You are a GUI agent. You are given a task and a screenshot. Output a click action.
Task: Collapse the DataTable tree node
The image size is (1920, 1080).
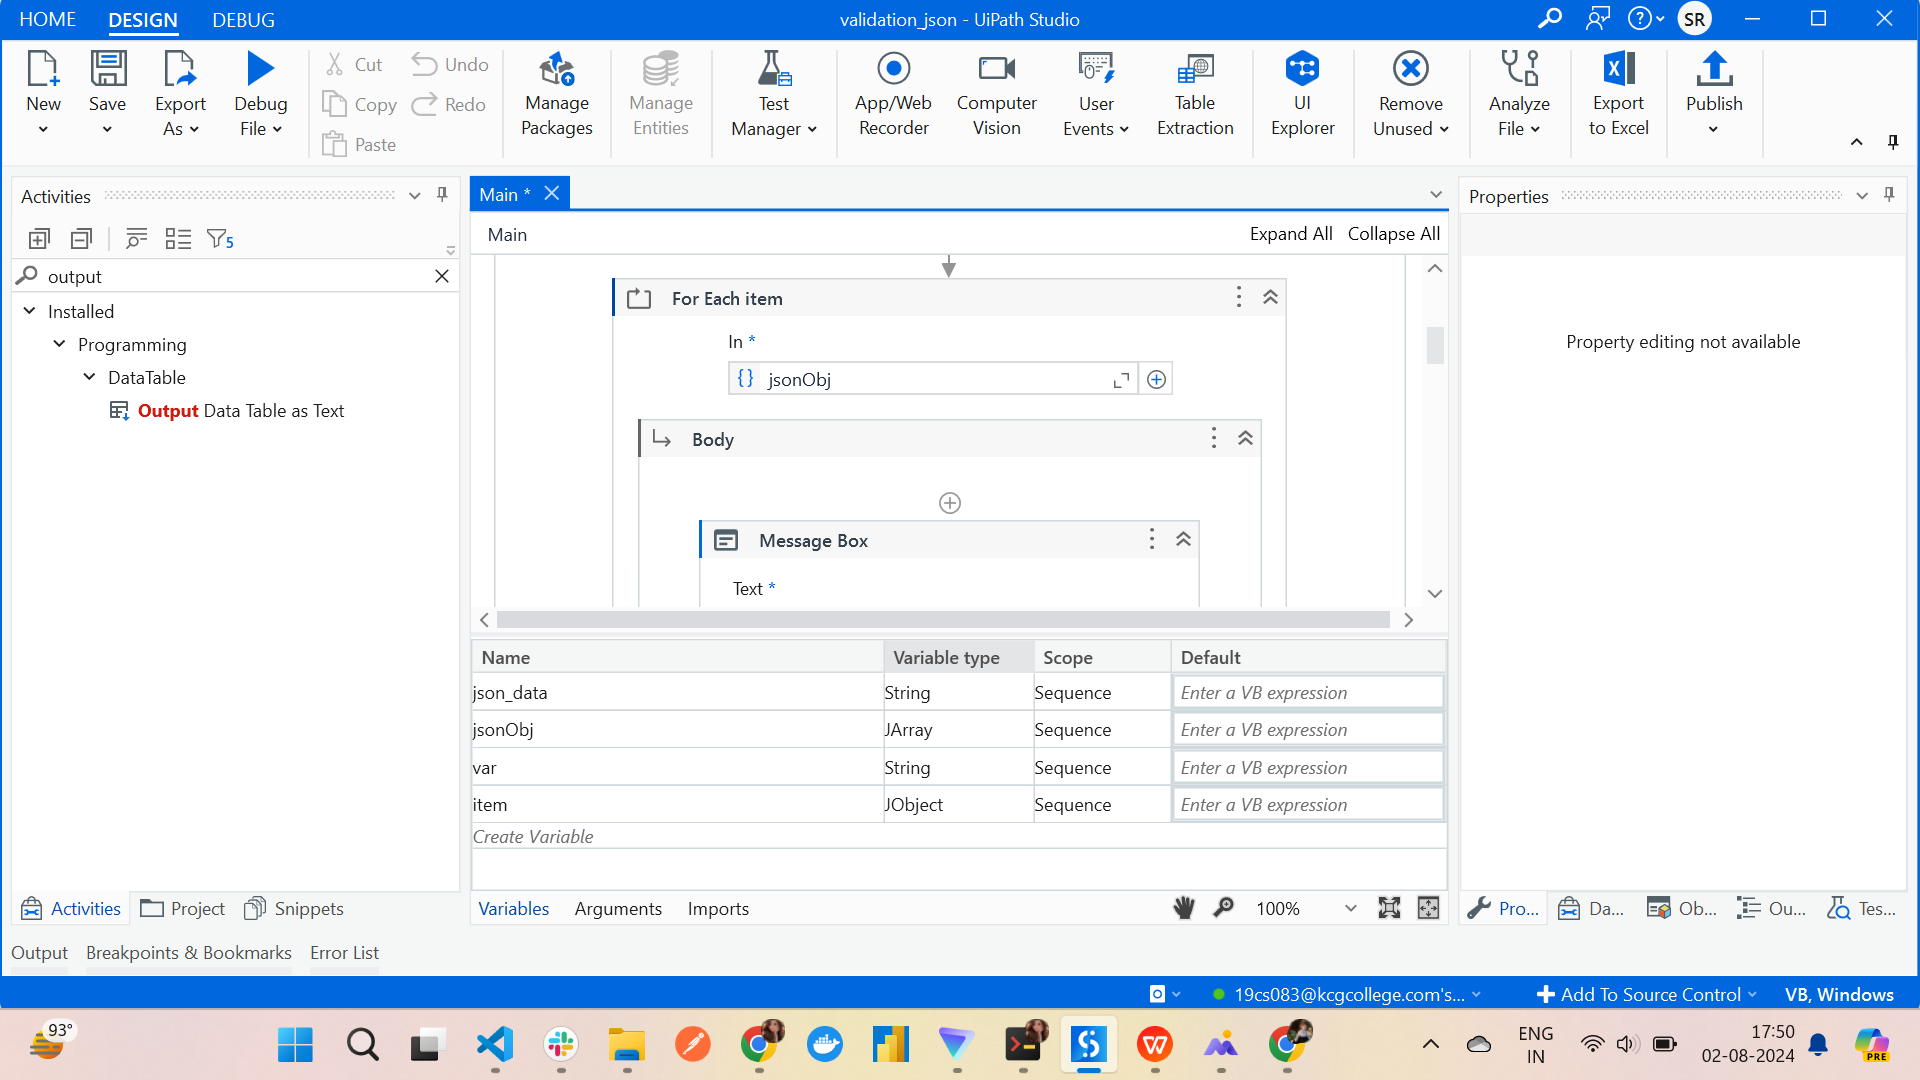[90, 377]
